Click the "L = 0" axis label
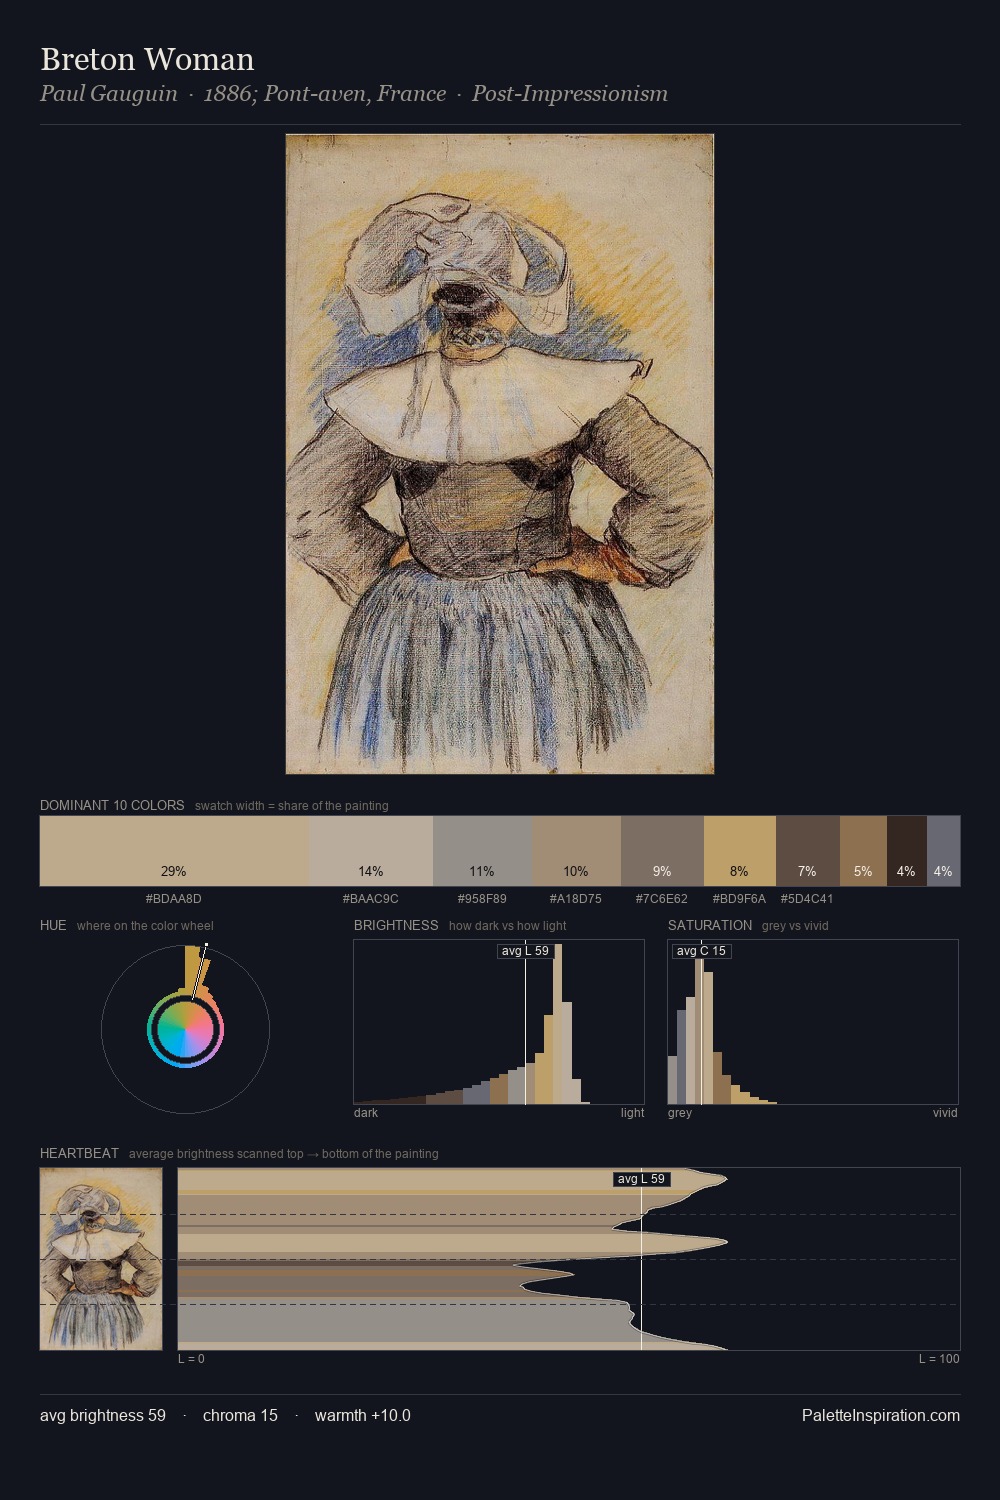 tap(191, 1358)
